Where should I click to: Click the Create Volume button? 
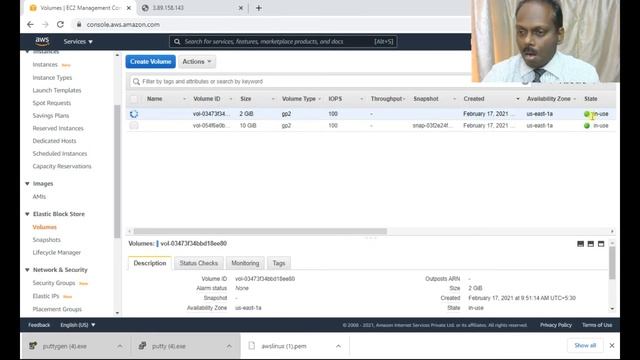151,62
